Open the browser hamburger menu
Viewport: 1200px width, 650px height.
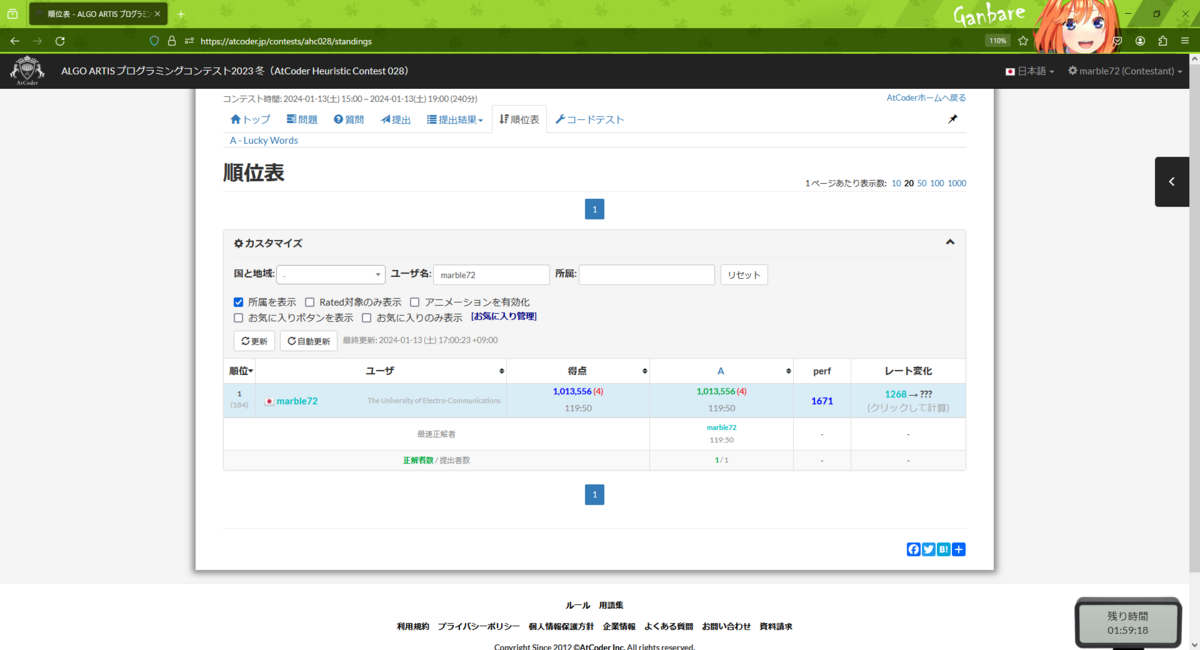point(1184,41)
